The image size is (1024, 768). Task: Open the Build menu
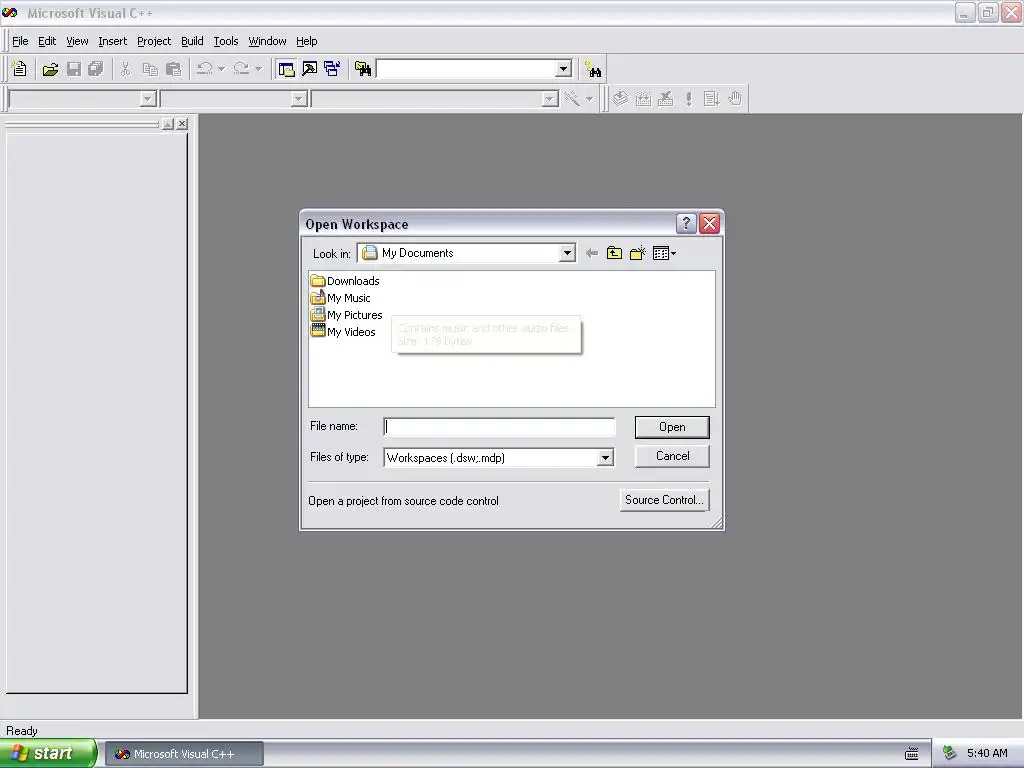point(192,41)
